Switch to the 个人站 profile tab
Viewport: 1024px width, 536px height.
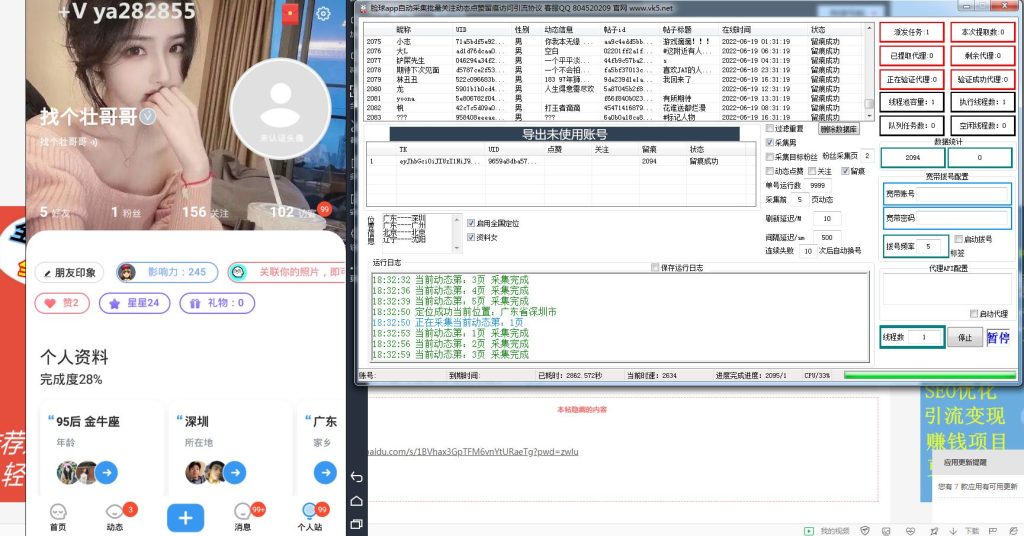(x=309, y=512)
